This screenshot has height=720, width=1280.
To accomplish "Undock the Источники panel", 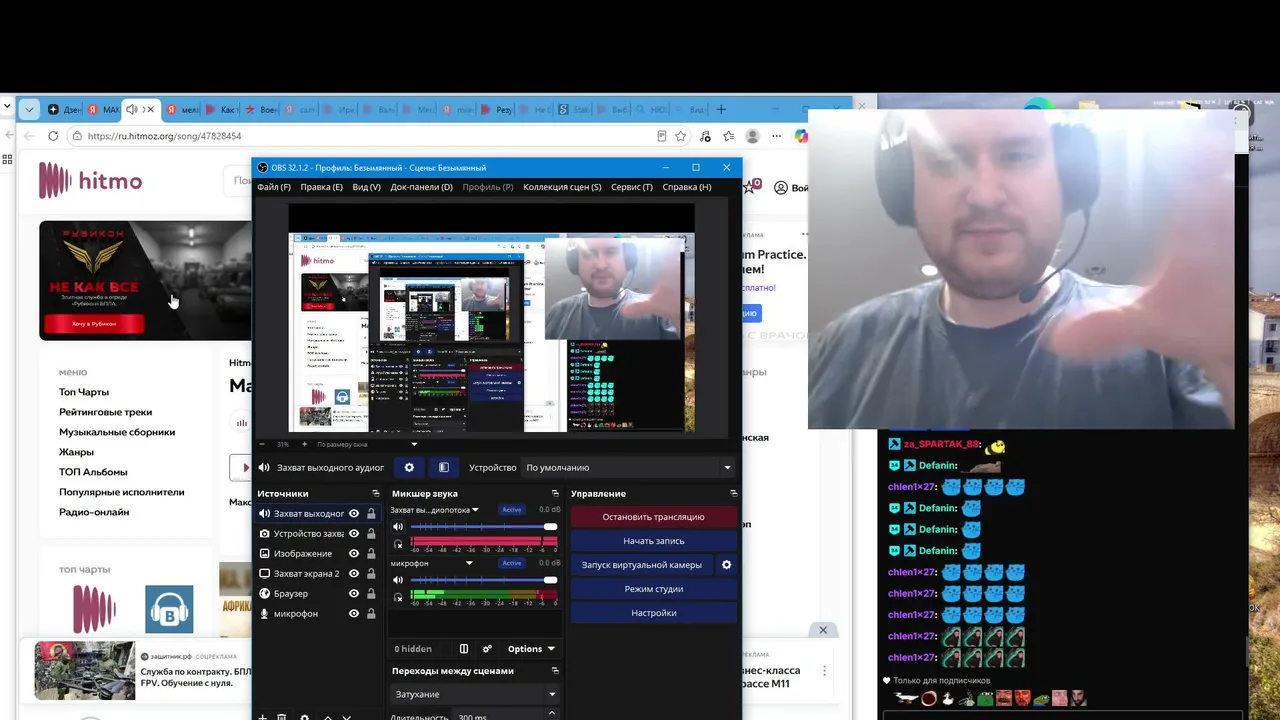I will point(376,494).
